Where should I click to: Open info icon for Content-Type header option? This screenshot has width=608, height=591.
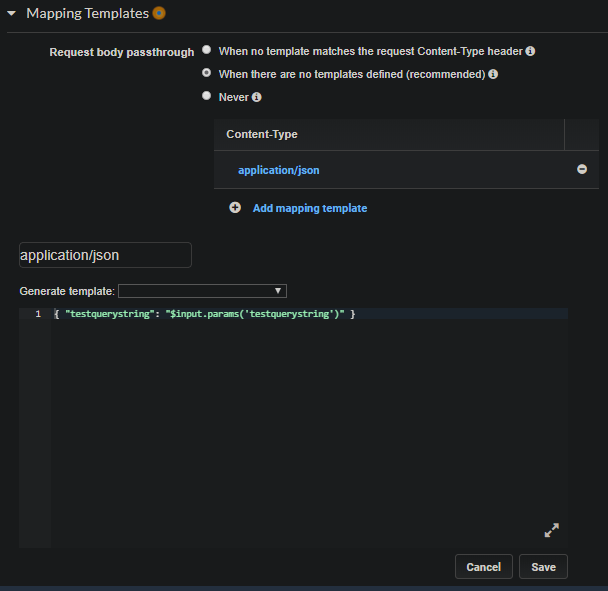coord(530,51)
